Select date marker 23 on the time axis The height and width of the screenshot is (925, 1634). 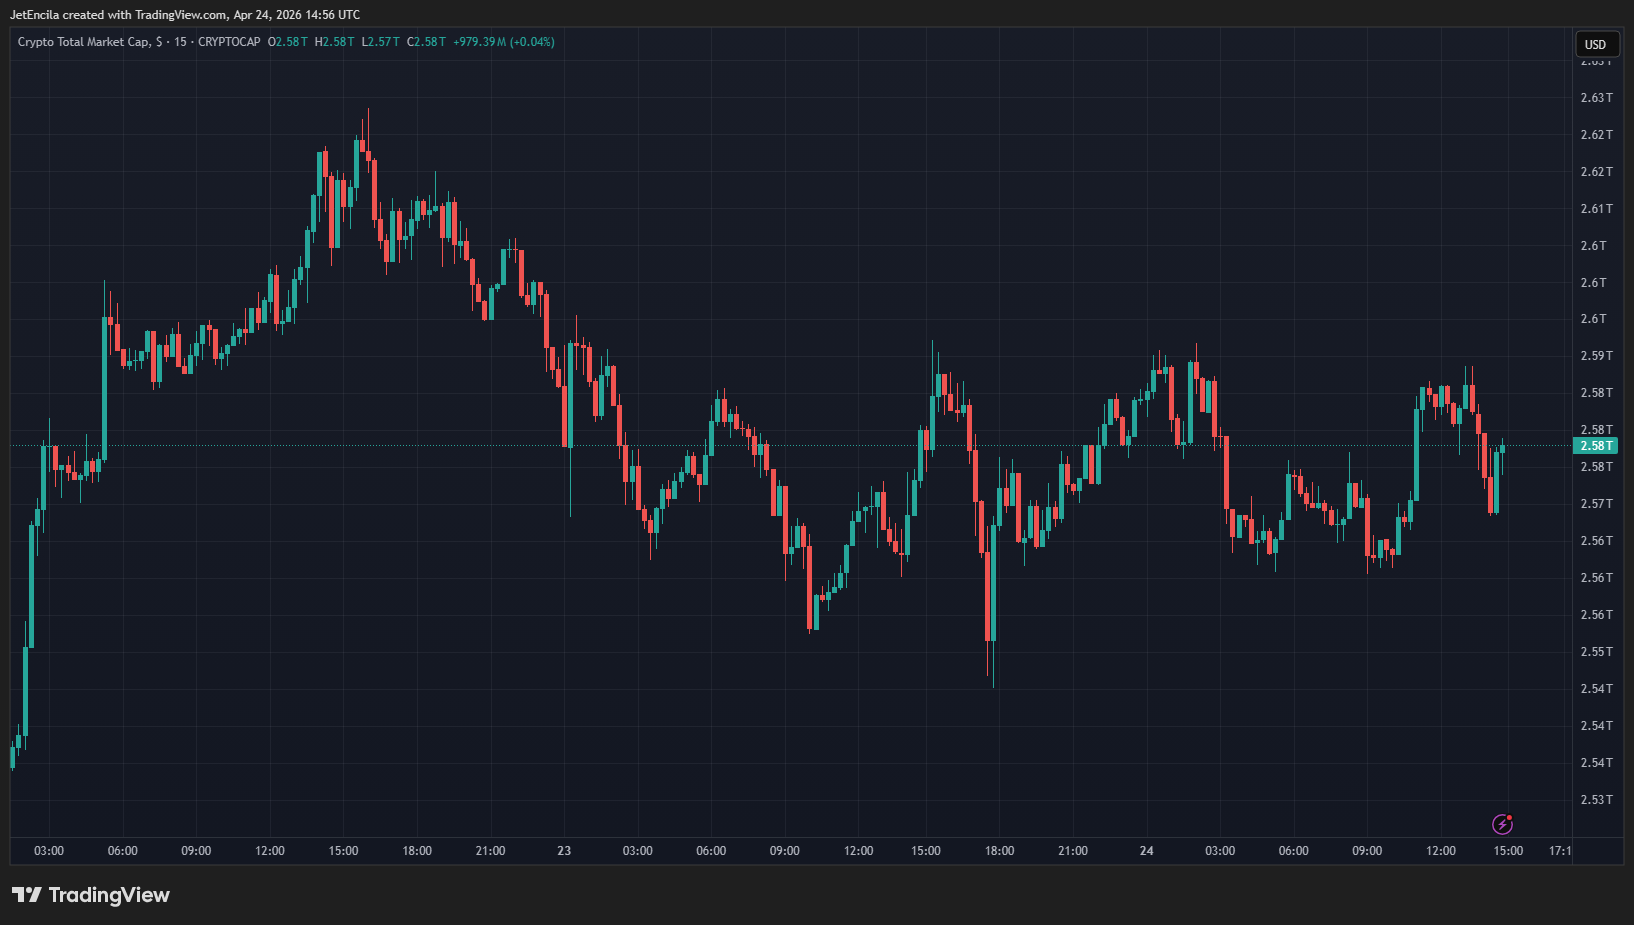564,851
